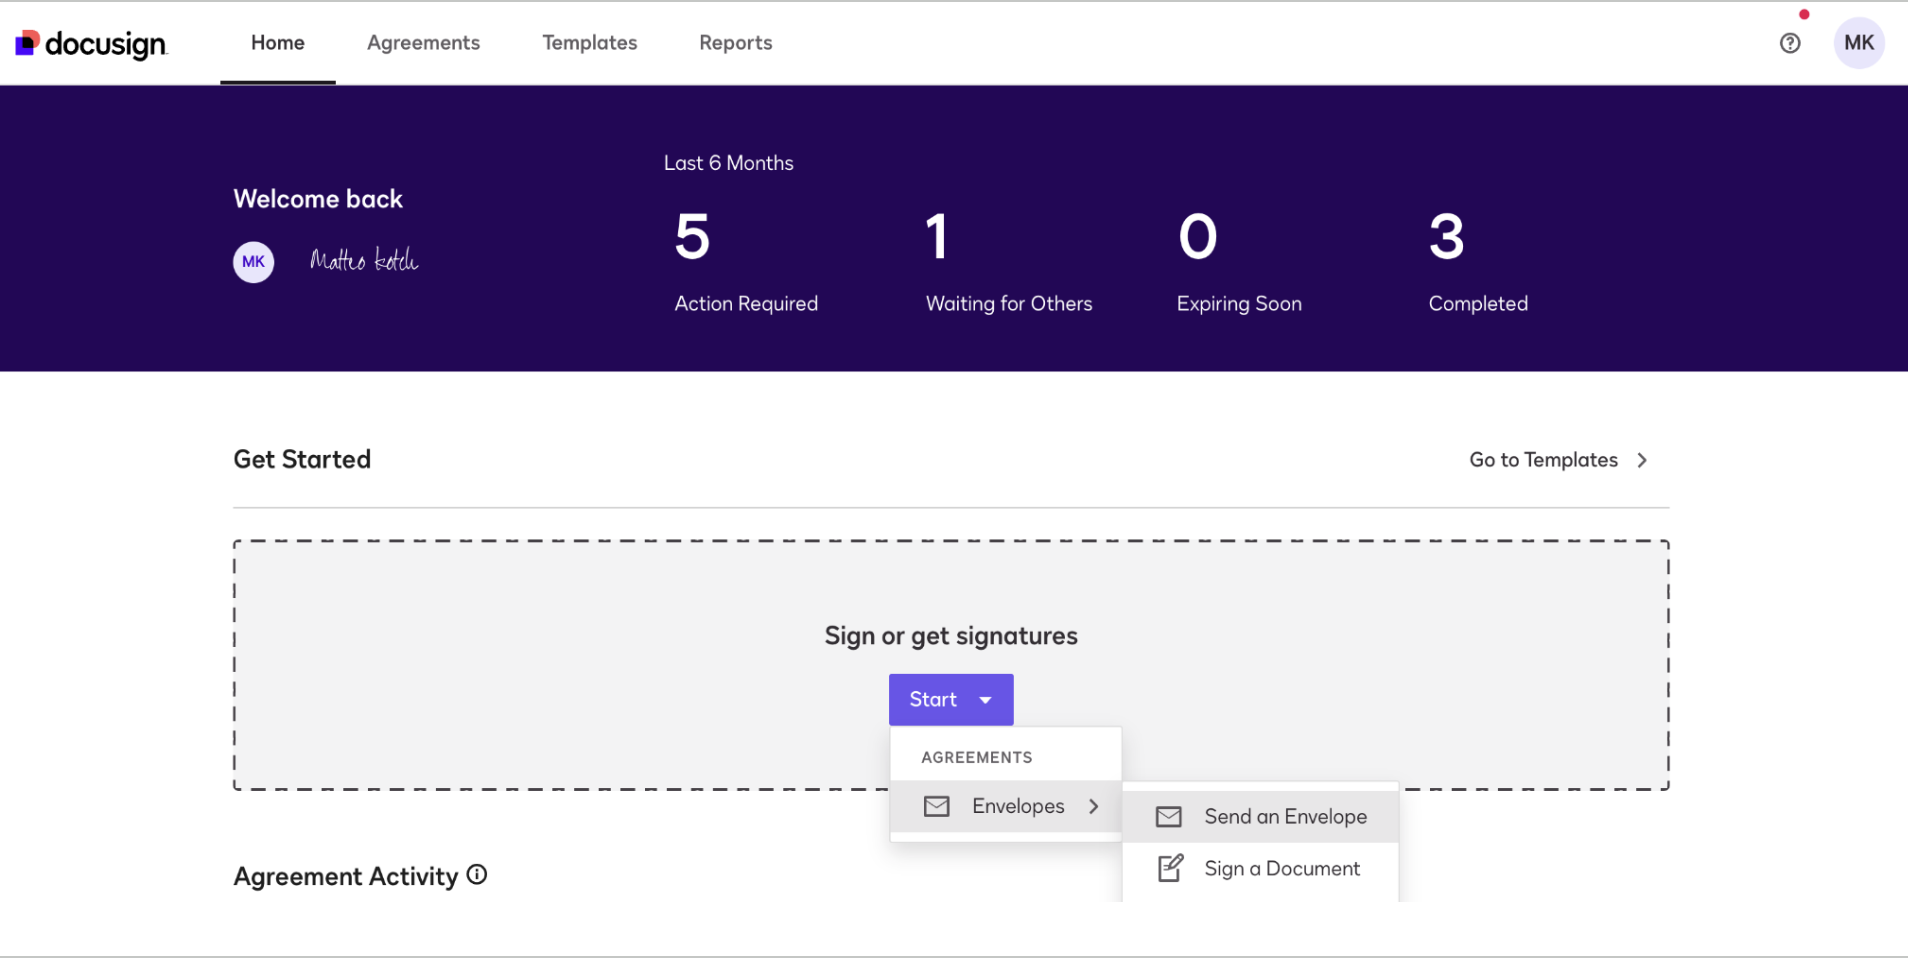
Task: Select Sign a Document from submenu
Action: click(x=1282, y=869)
